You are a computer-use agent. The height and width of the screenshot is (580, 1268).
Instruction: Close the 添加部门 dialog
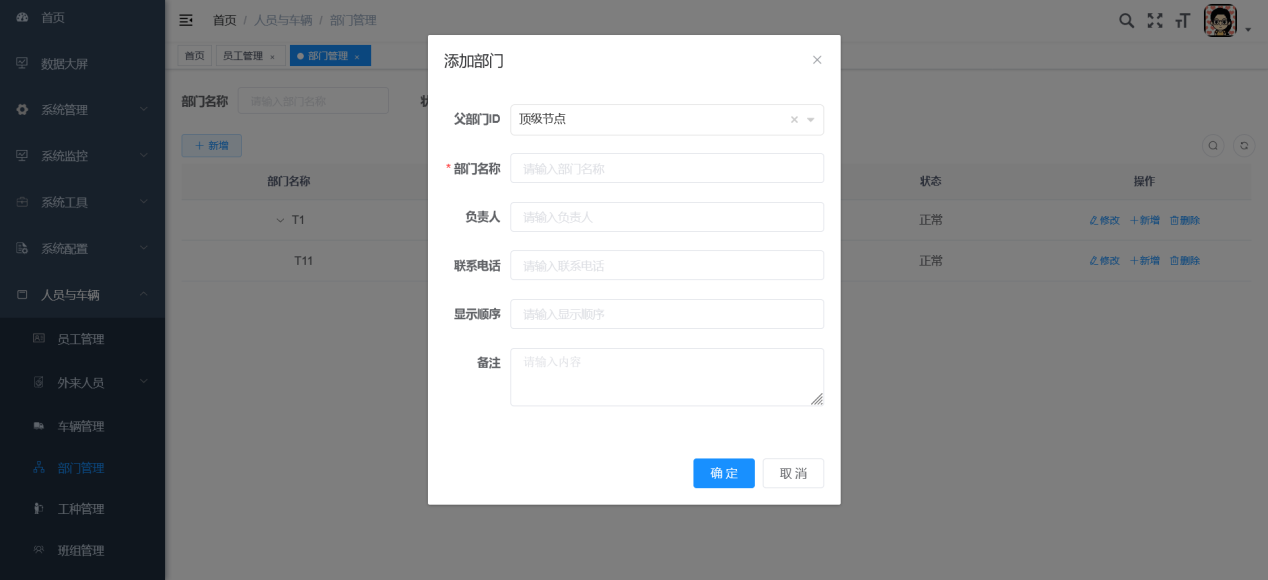pyautogui.click(x=817, y=59)
